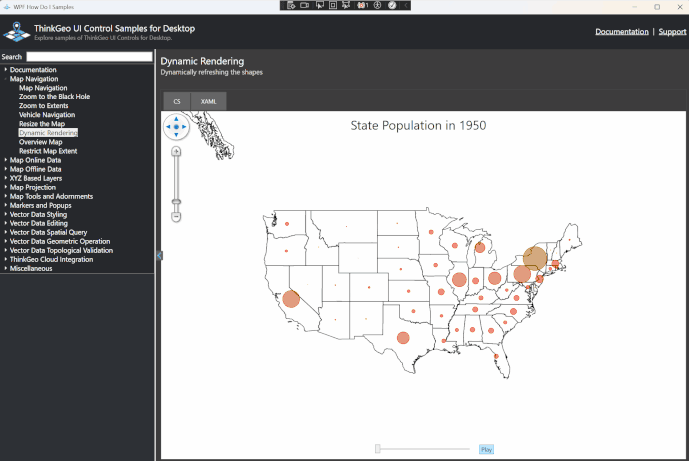
Task: Click the Texas population circle on the map
Action: 403,338
